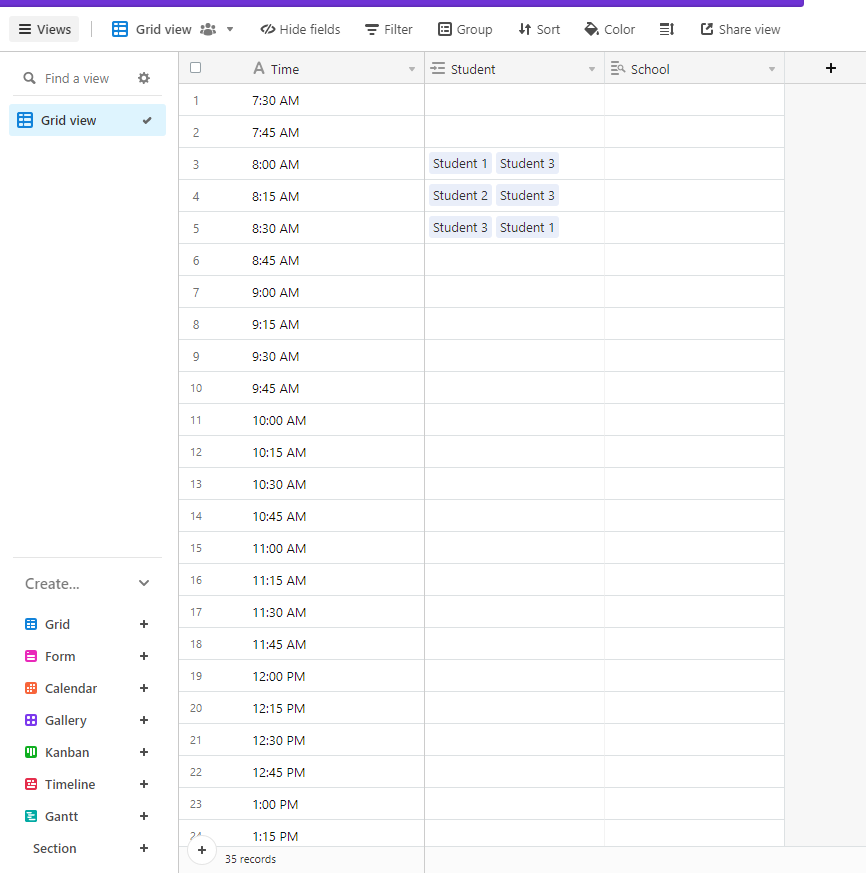
Task: Click Student 3 chip in 8:00 AM row
Action: click(x=527, y=164)
